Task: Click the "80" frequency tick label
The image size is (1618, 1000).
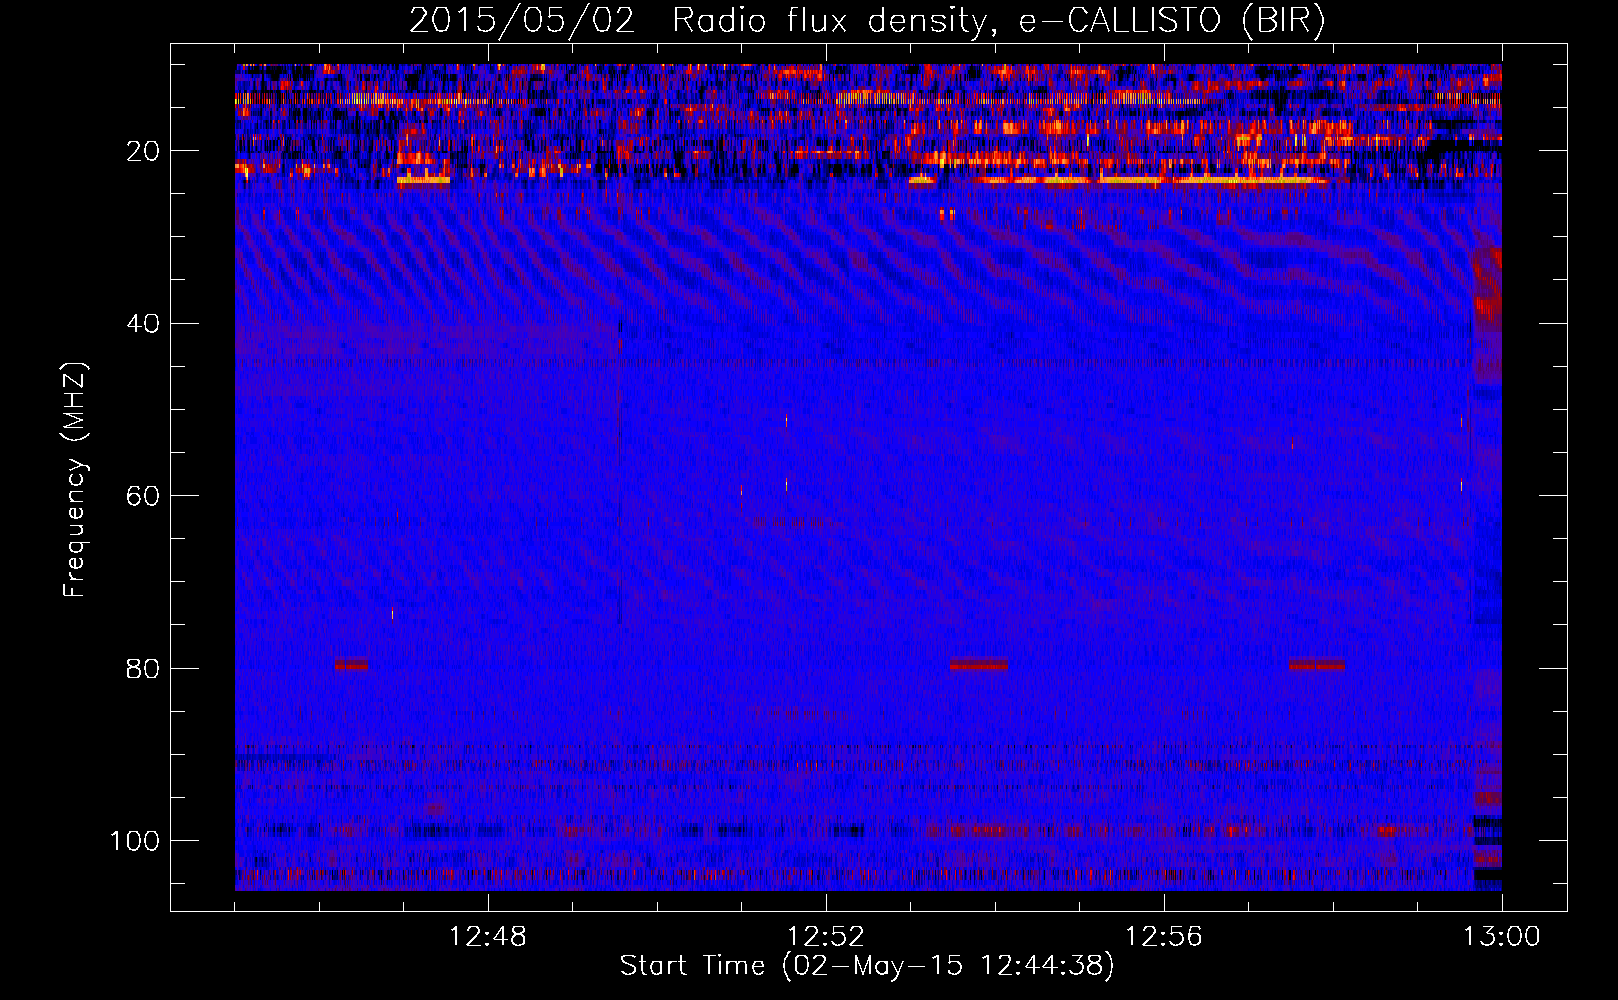Action: pyautogui.click(x=144, y=668)
